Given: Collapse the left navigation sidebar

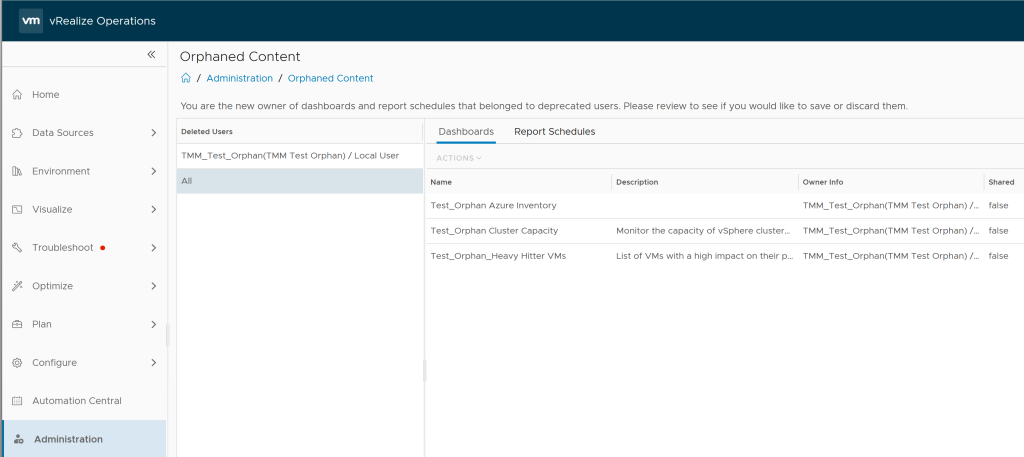Looking at the screenshot, I should coord(151,55).
